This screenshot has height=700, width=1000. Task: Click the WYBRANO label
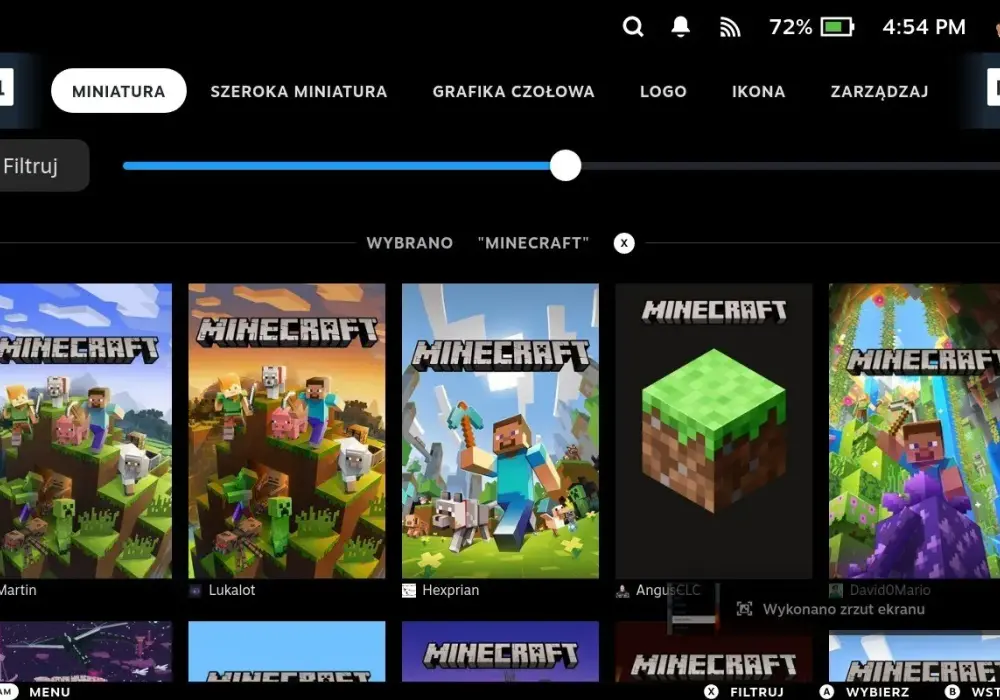409,243
